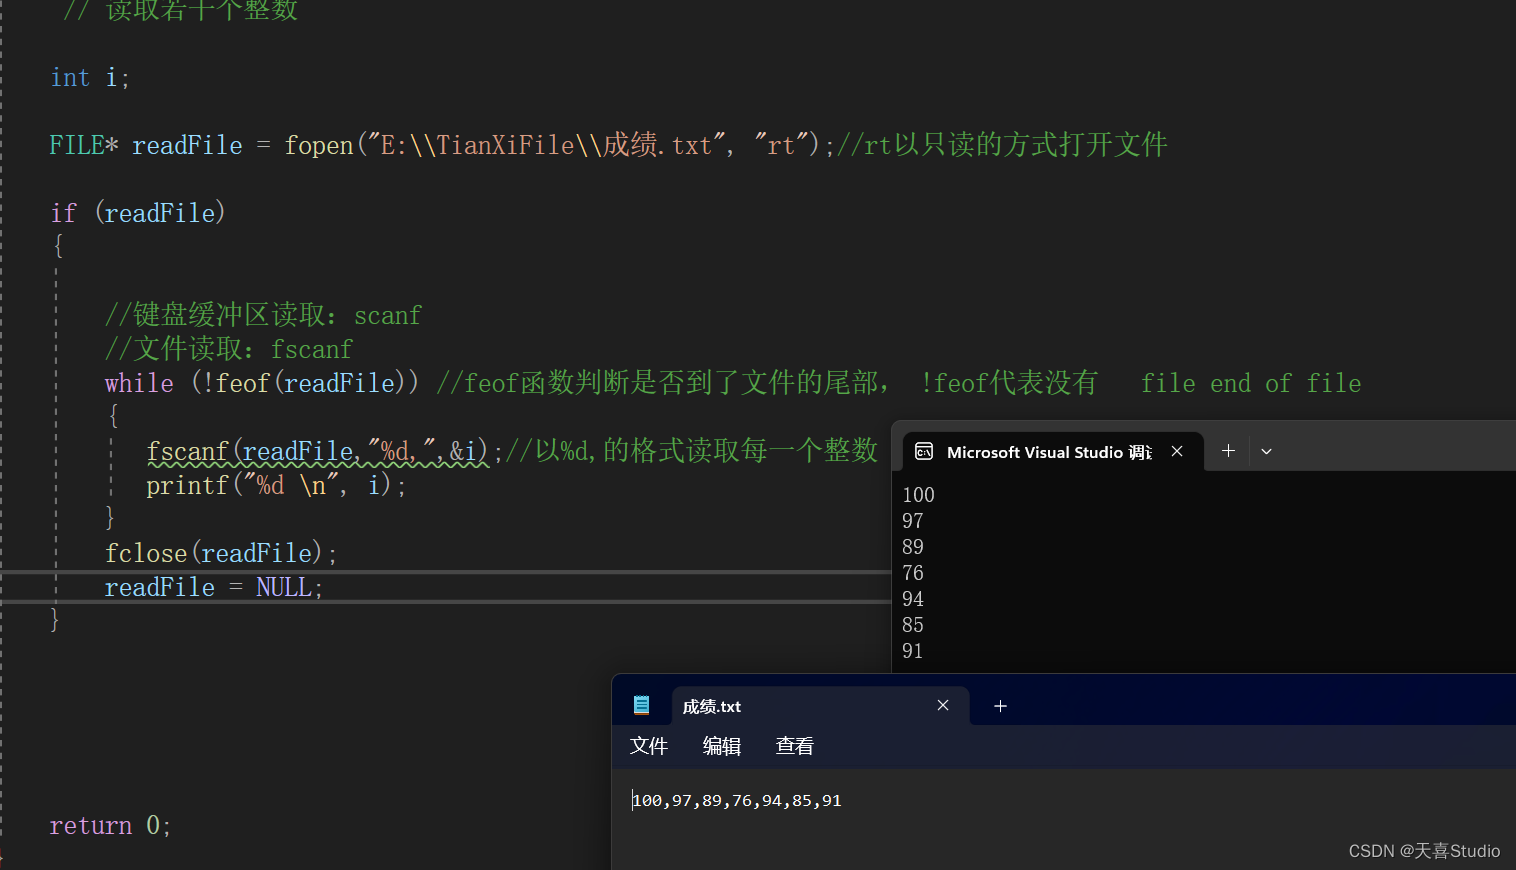Add a new Notepad tab

[x=1000, y=706]
